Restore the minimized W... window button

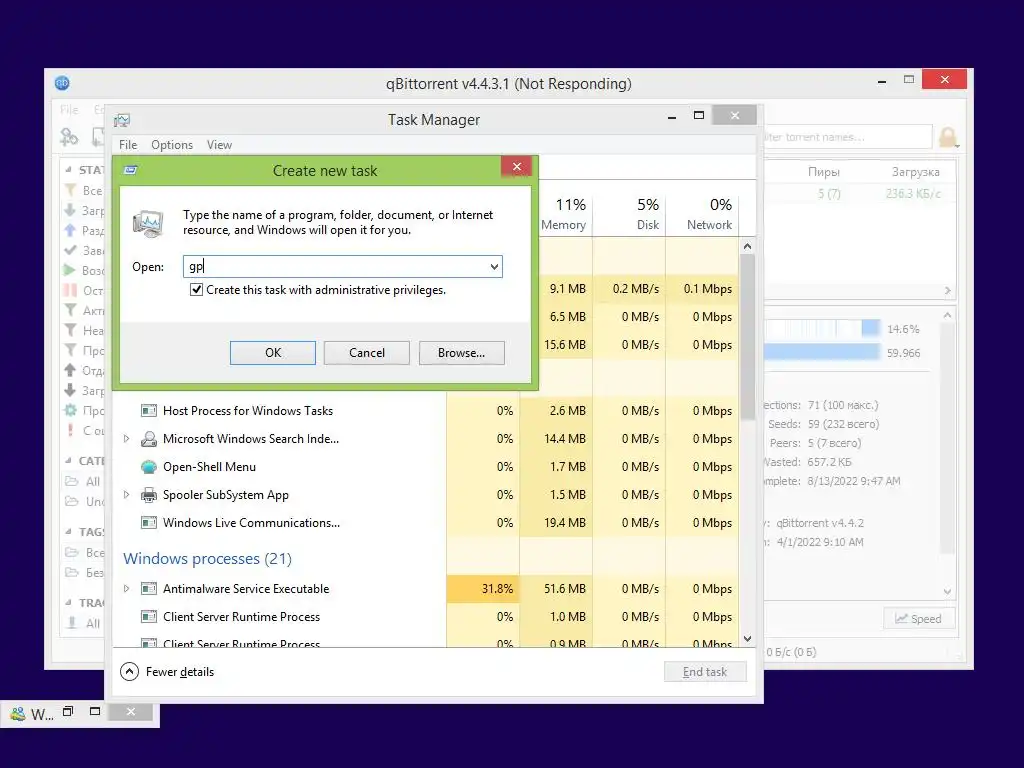(68, 712)
